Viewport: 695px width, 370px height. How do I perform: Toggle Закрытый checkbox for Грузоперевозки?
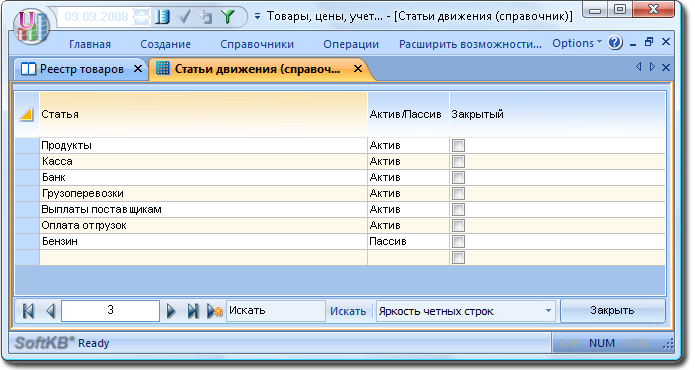coord(458,193)
